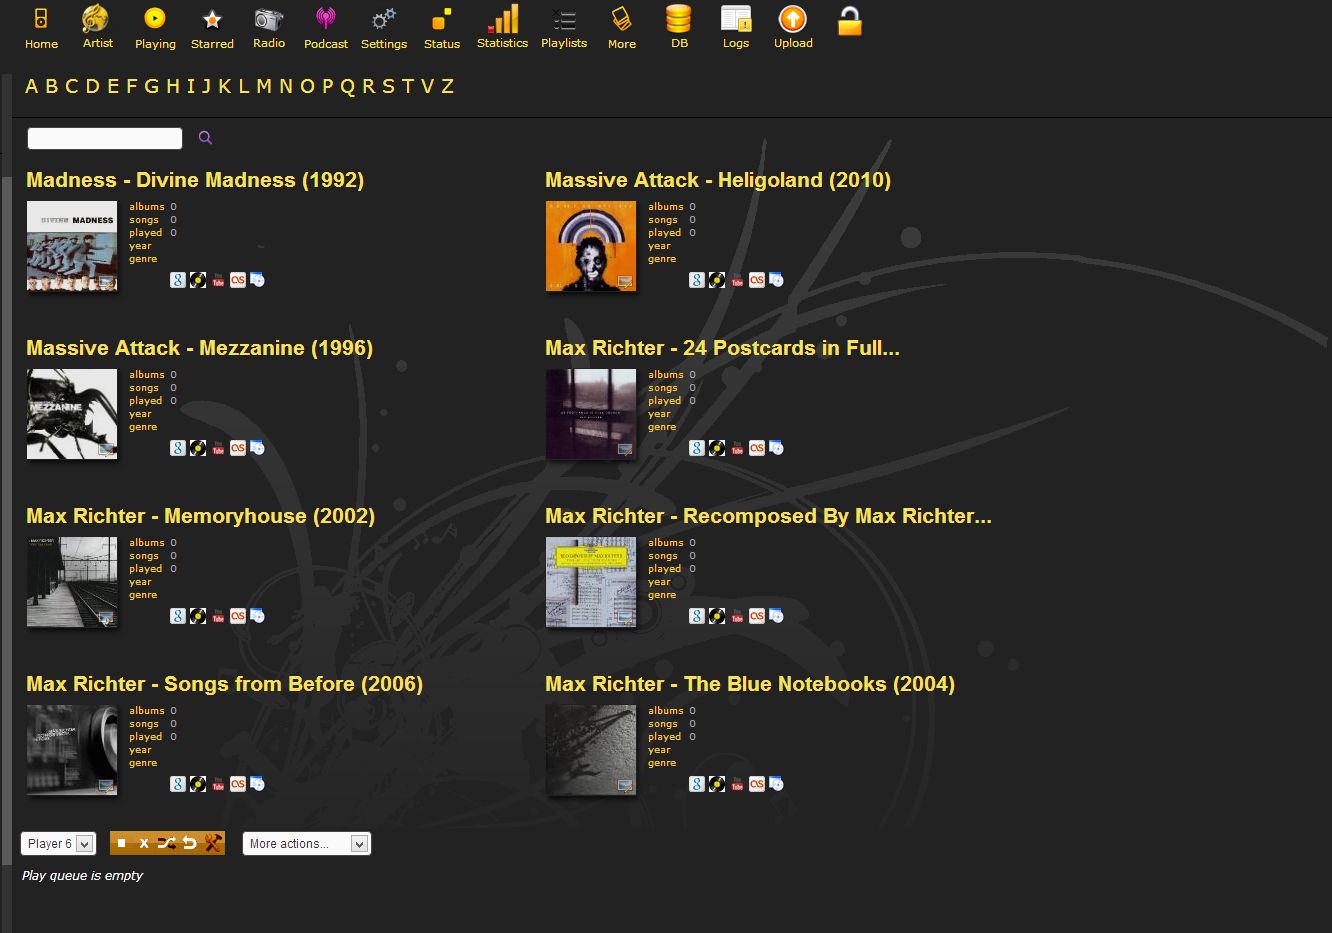Open Madness - Divine Madness (1992)
Screen dimensions: 1332x933
(x=195, y=180)
